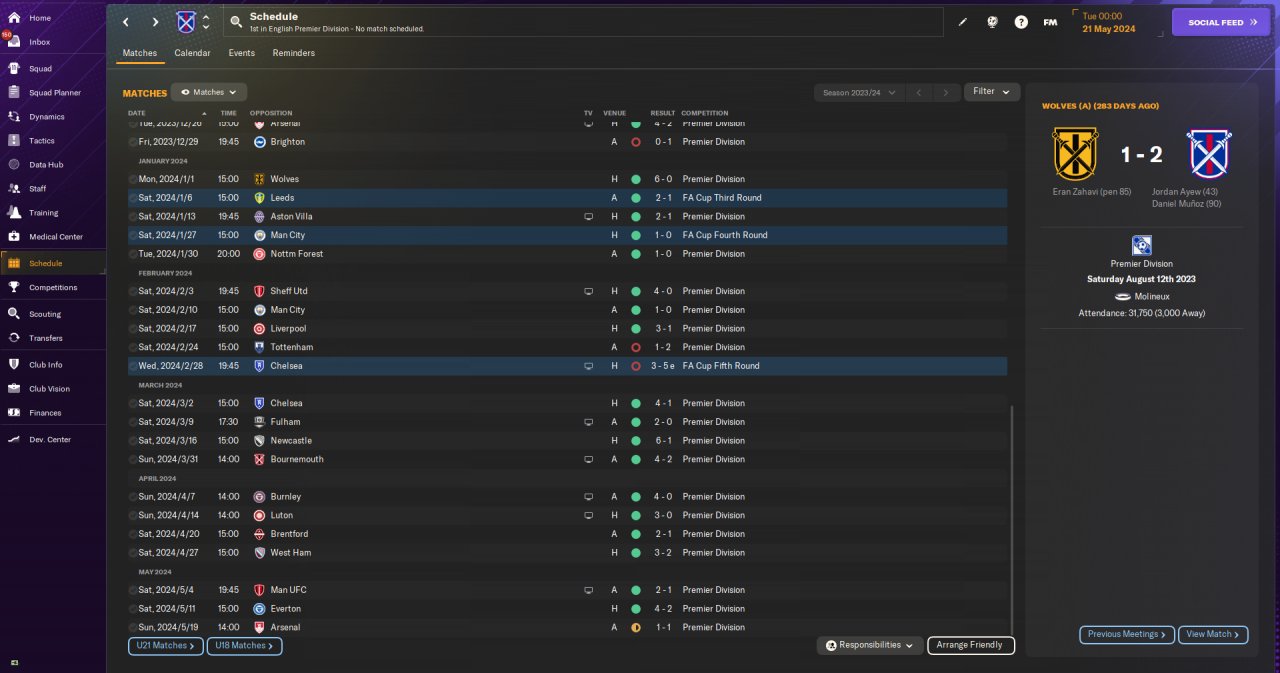Sort by the Competition column header

click(705, 113)
